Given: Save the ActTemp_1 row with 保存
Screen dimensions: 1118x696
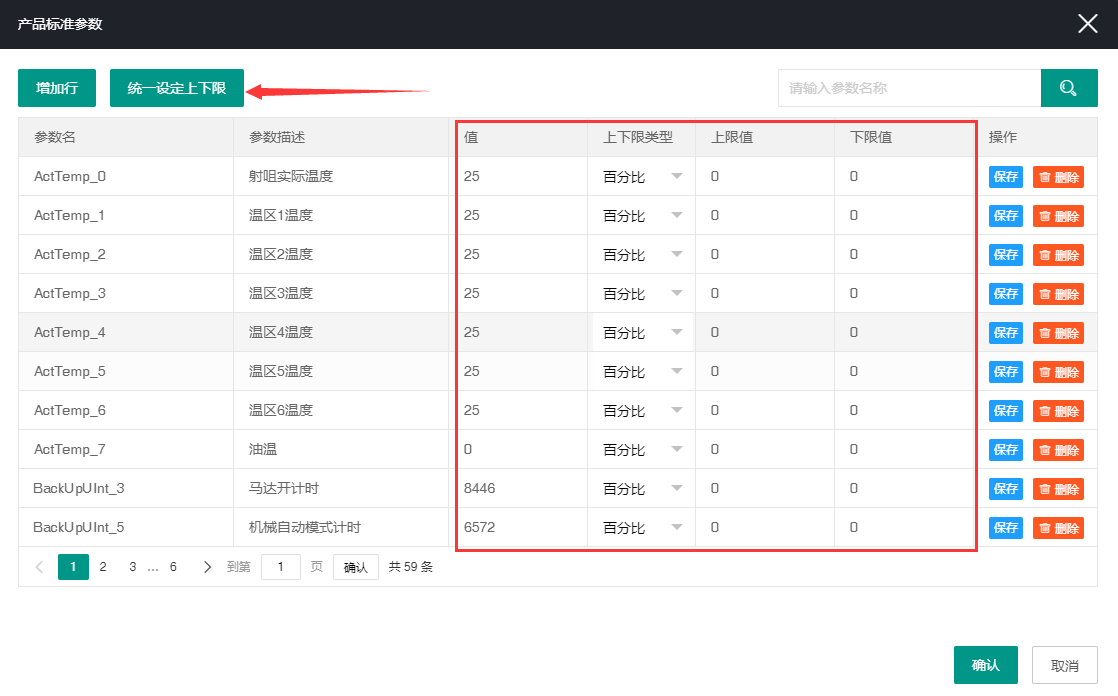Looking at the screenshot, I should coord(1005,215).
